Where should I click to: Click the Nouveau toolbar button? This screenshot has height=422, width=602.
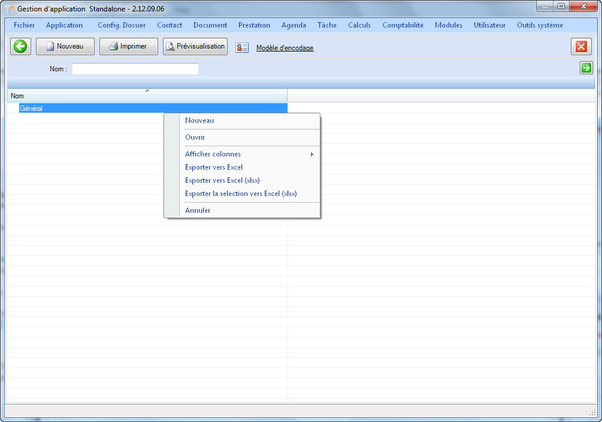(x=65, y=46)
